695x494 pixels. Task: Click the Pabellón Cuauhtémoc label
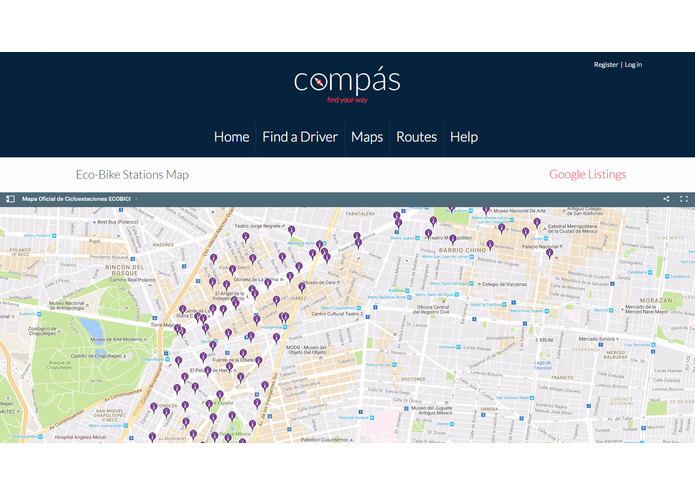(325, 440)
